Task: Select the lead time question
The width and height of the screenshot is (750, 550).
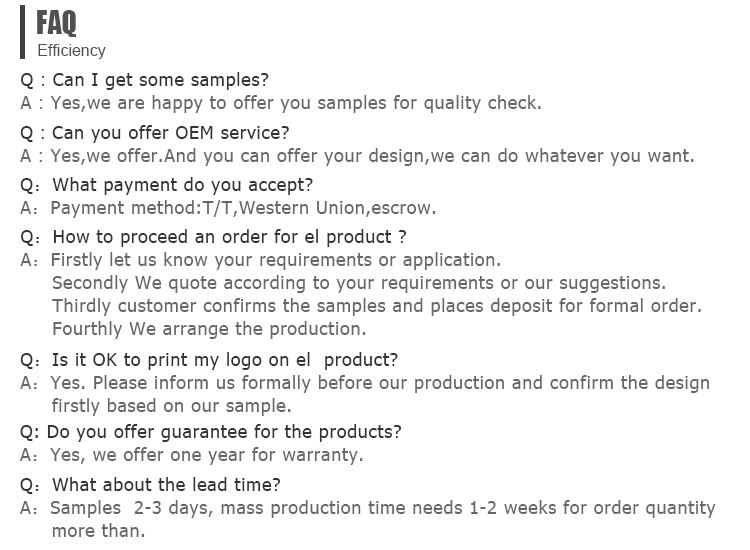Action: click(x=150, y=484)
